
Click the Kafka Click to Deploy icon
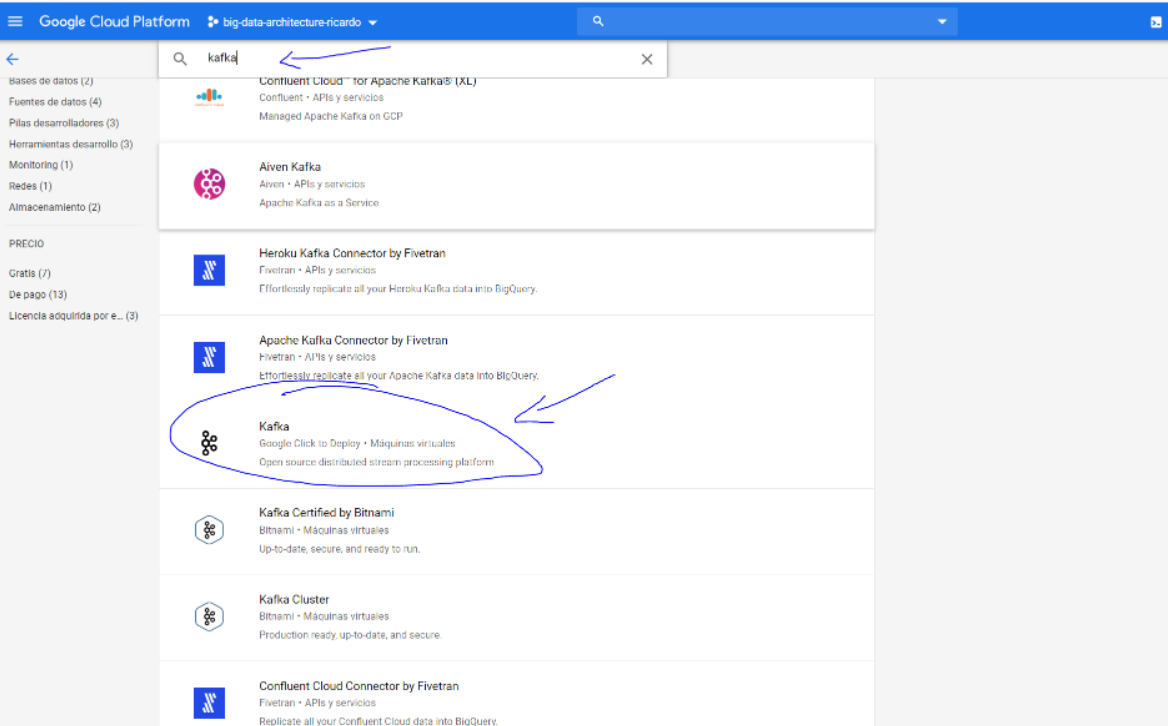[209, 444]
